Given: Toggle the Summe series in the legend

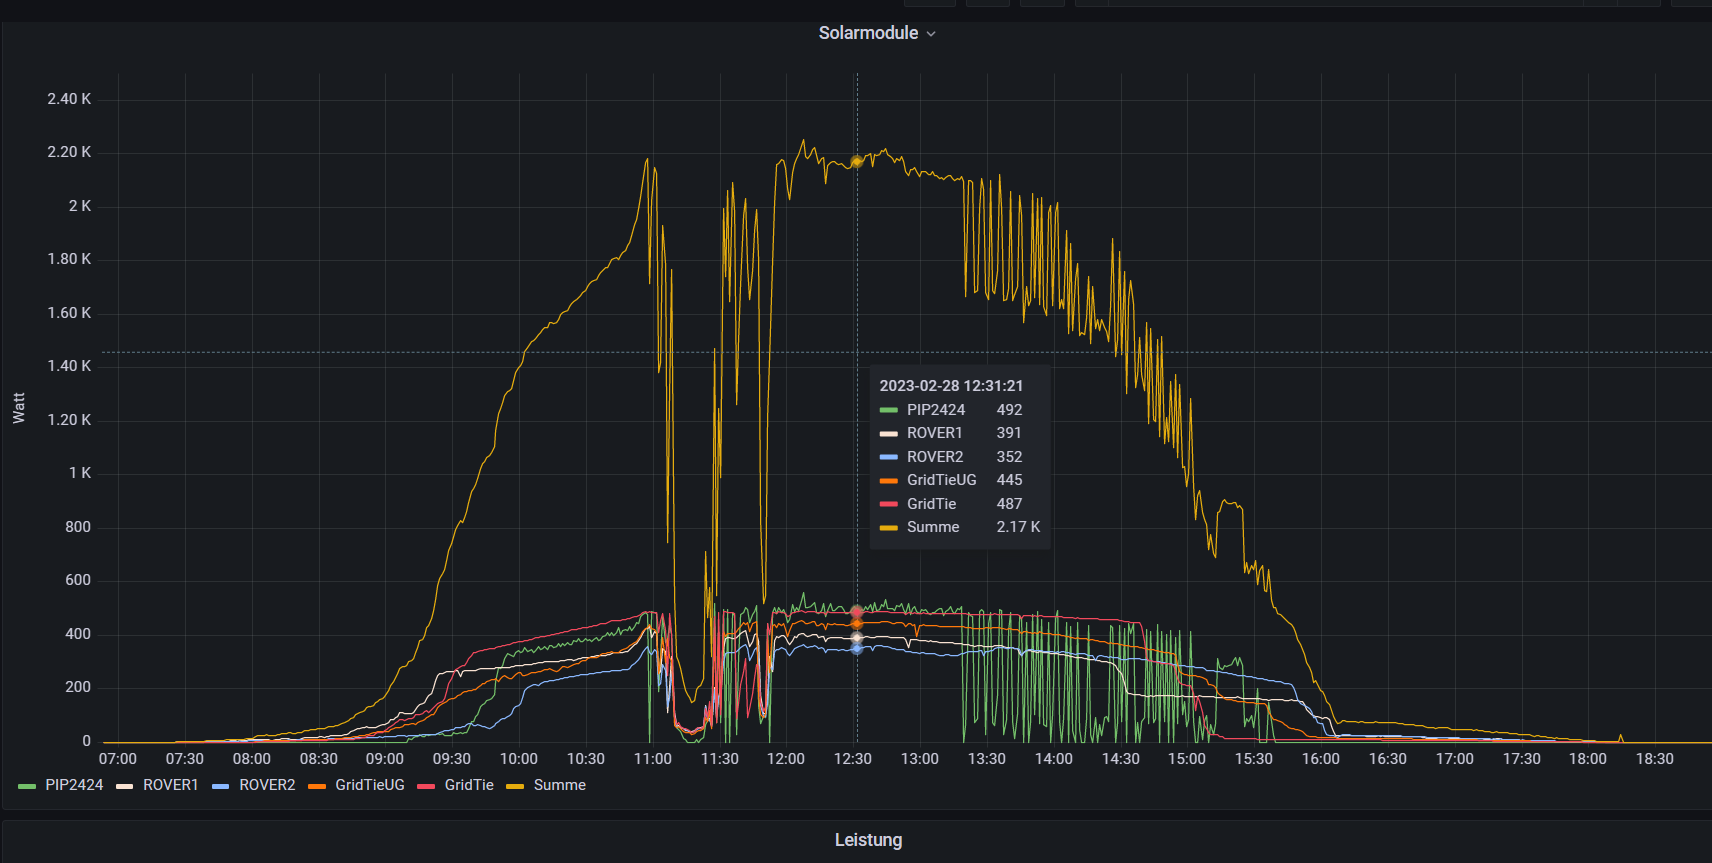Looking at the screenshot, I should (559, 785).
